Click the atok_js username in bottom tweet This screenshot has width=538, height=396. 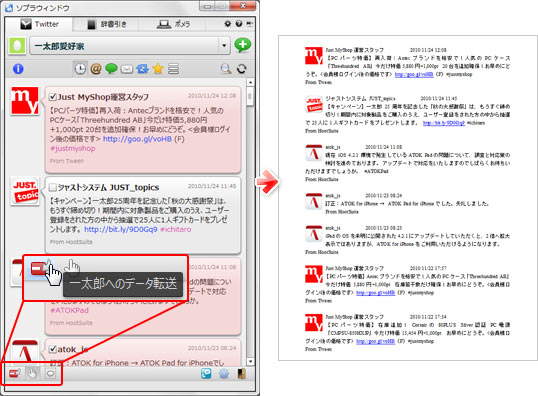click(x=73, y=349)
